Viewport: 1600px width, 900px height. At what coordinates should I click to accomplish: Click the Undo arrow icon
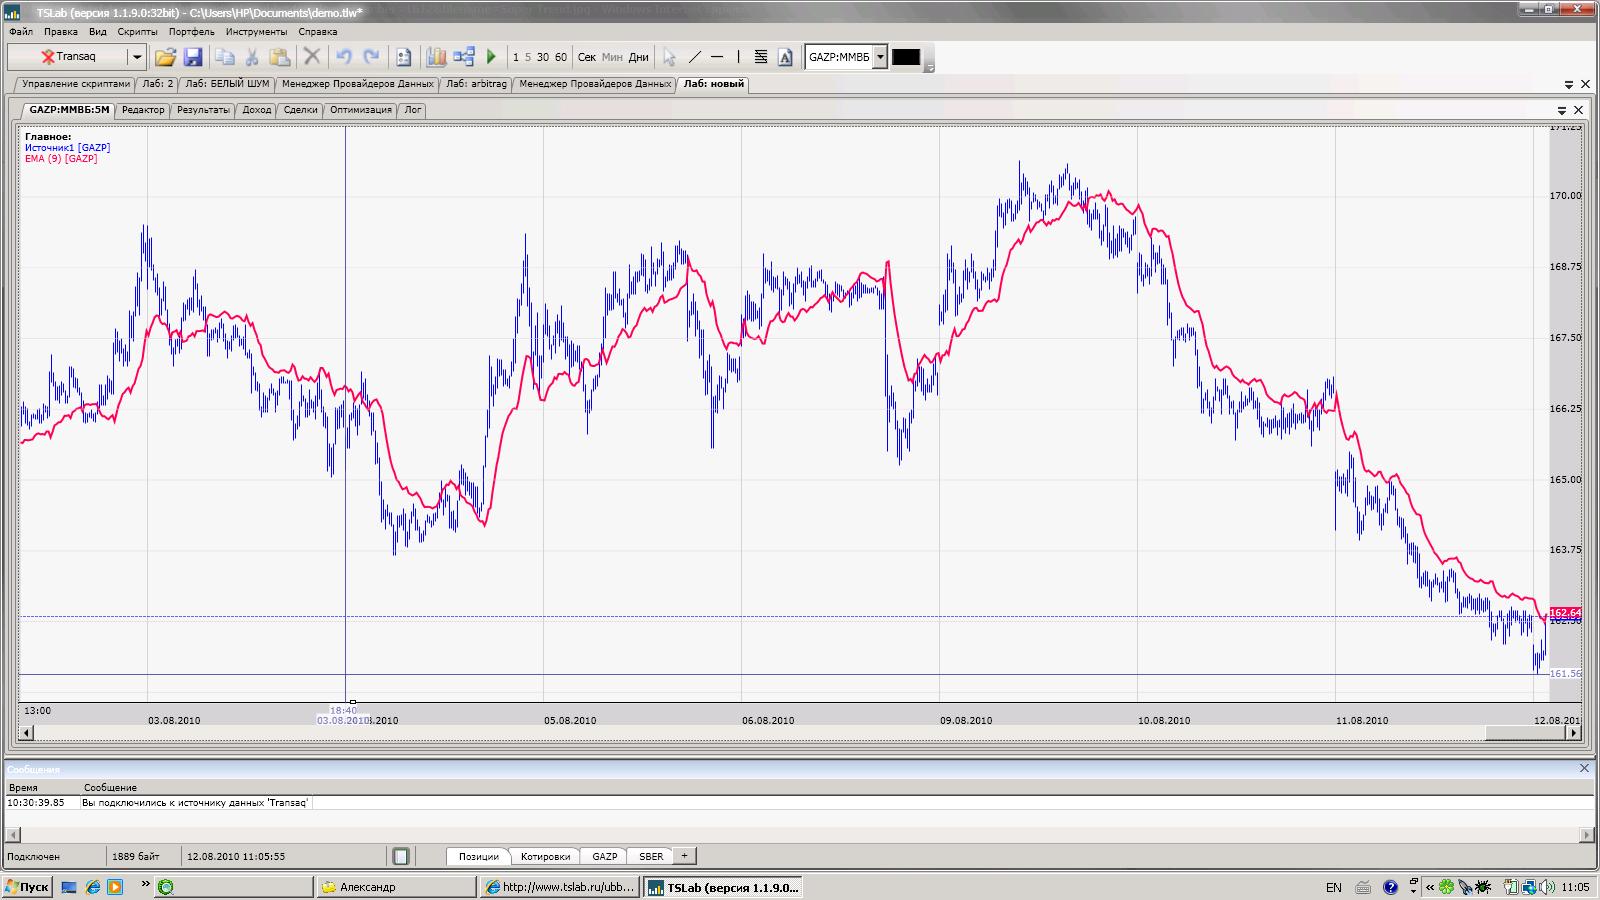point(343,57)
